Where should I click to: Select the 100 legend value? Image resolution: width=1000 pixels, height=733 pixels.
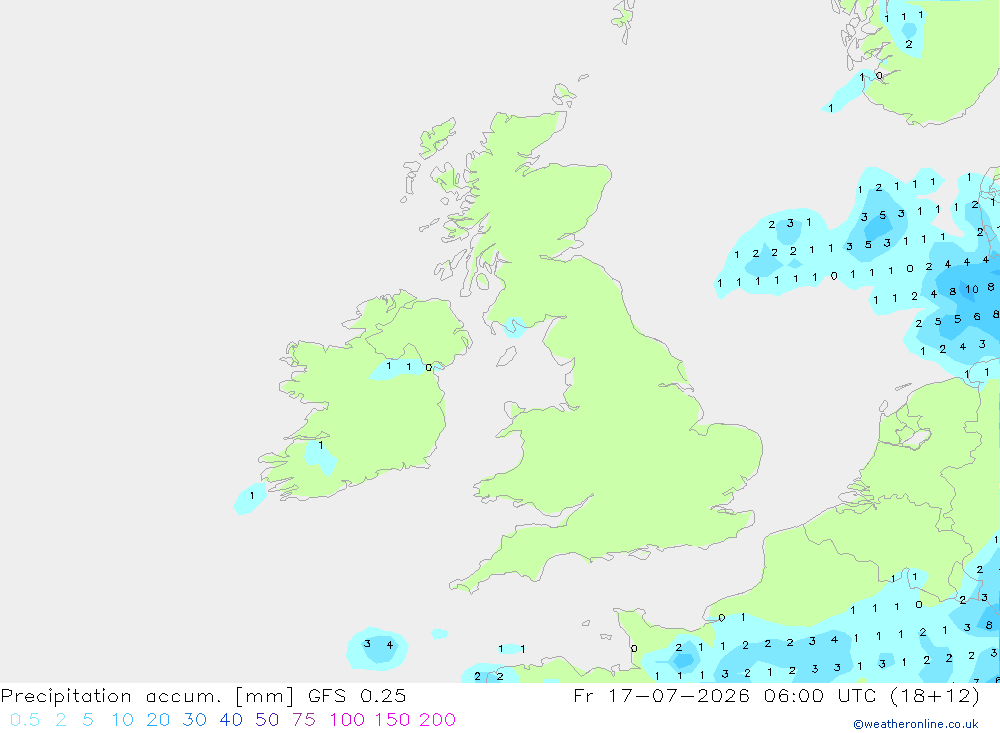point(347,720)
